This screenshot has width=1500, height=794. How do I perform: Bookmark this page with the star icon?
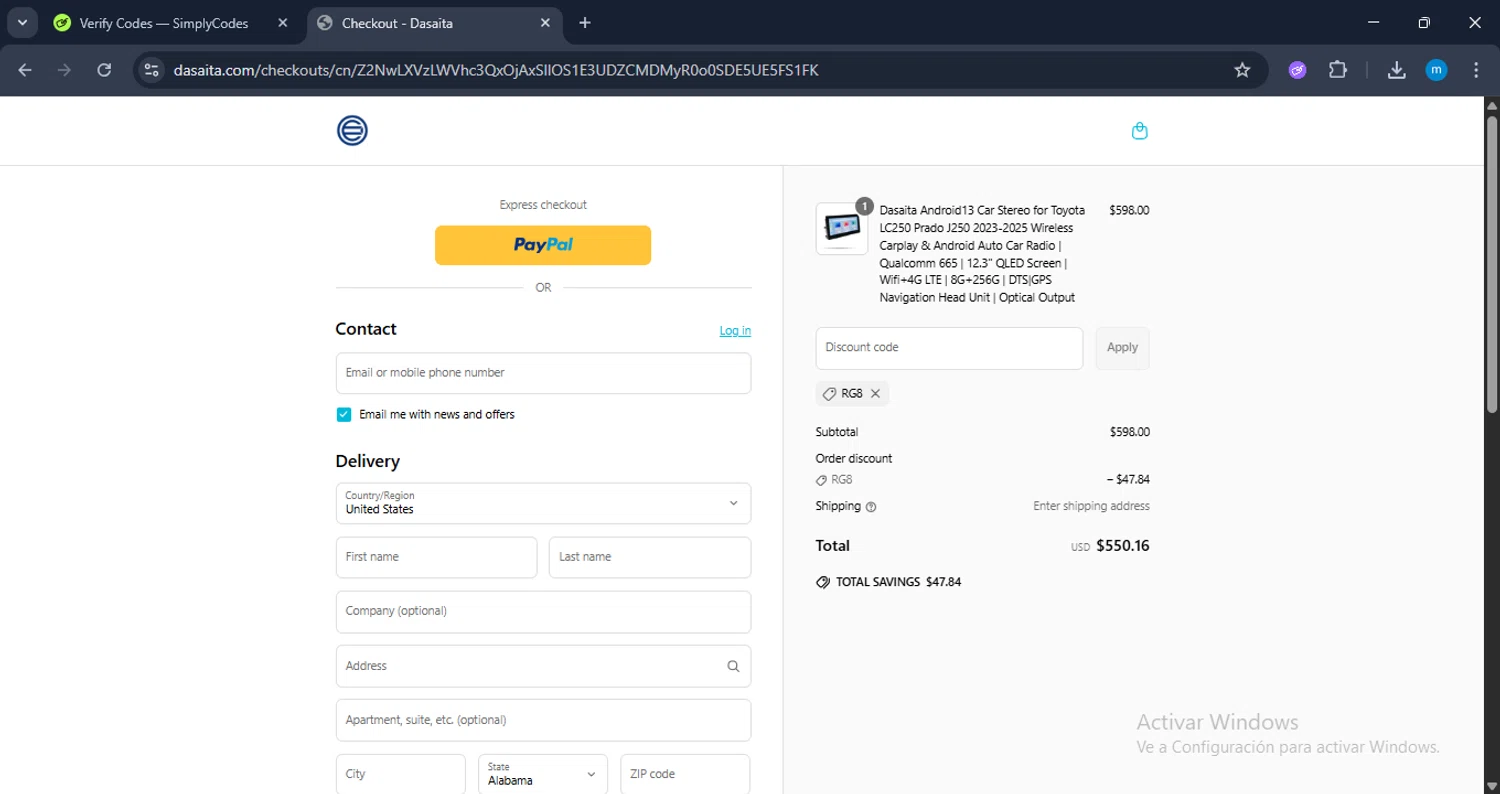1242,70
